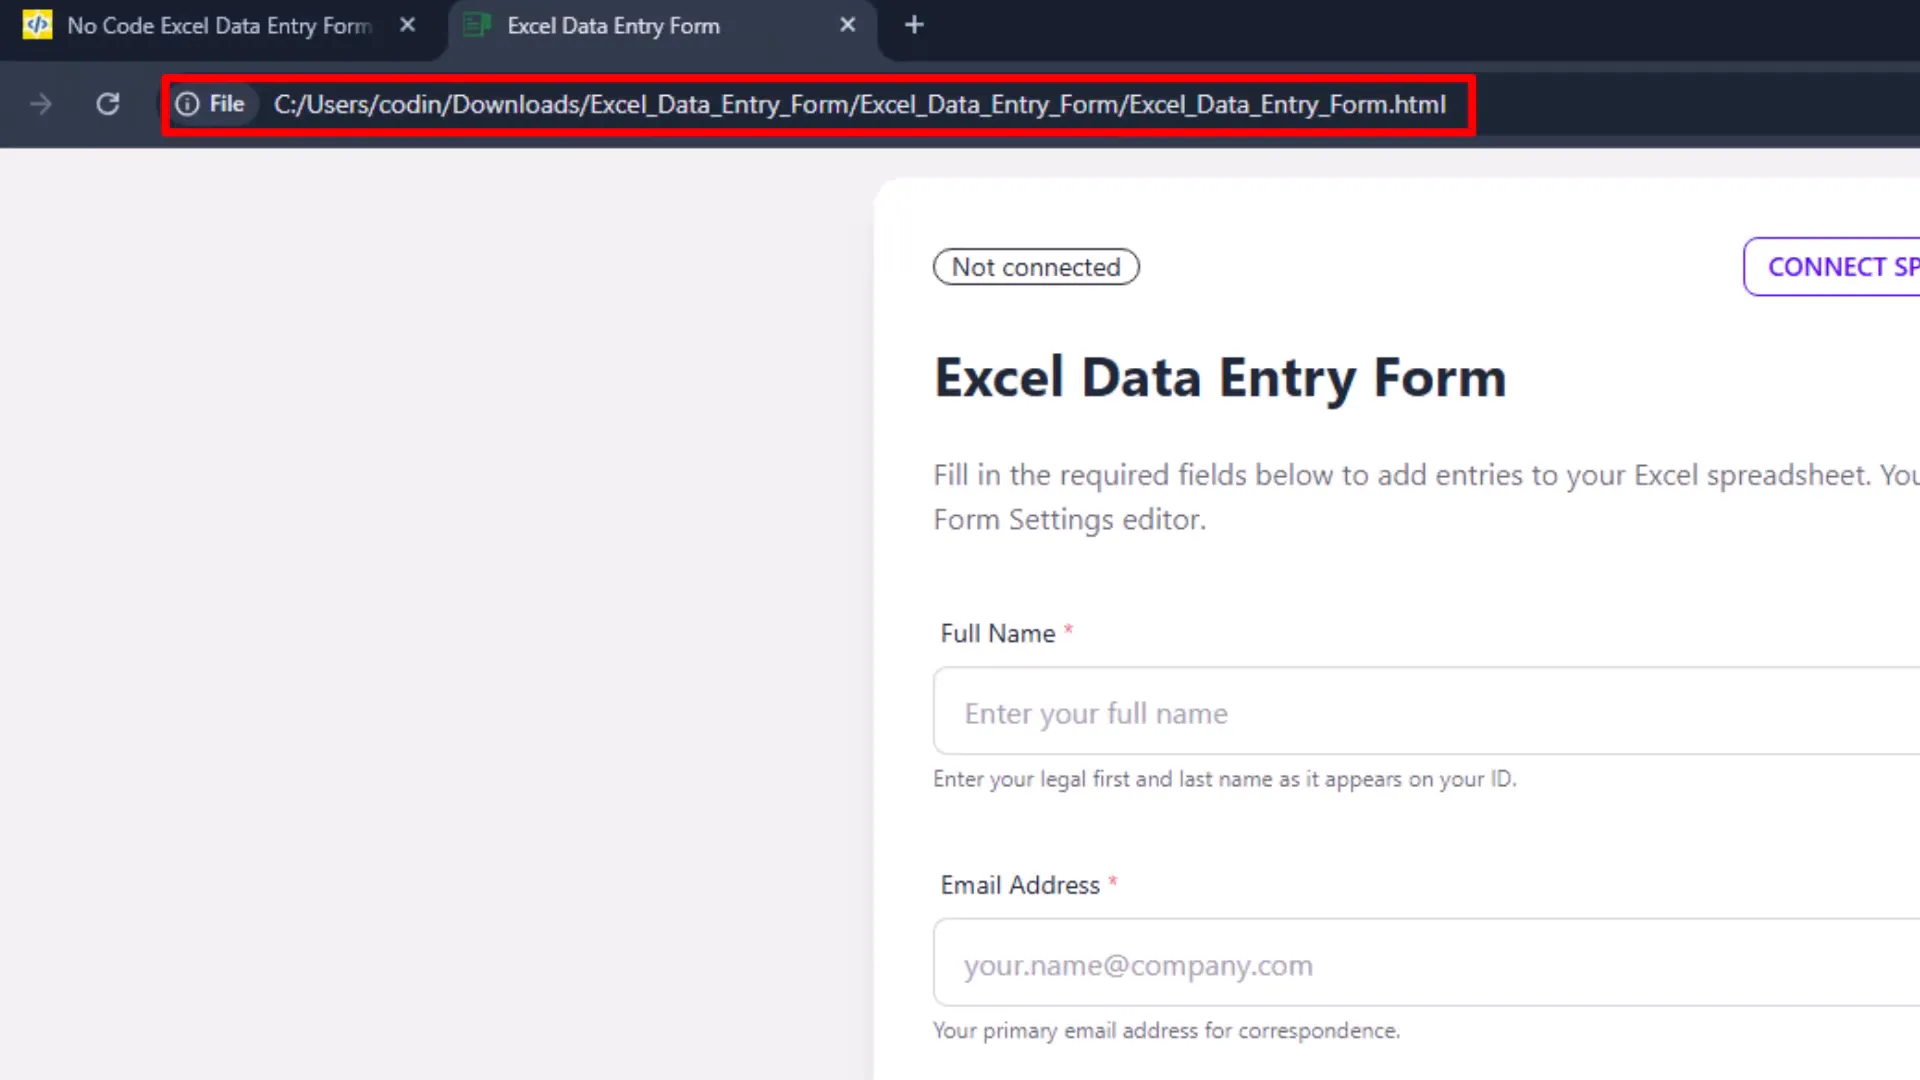The height and width of the screenshot is (1080, 1920).
Task: Open a new tab with the plus button
Action: (913, 24)
